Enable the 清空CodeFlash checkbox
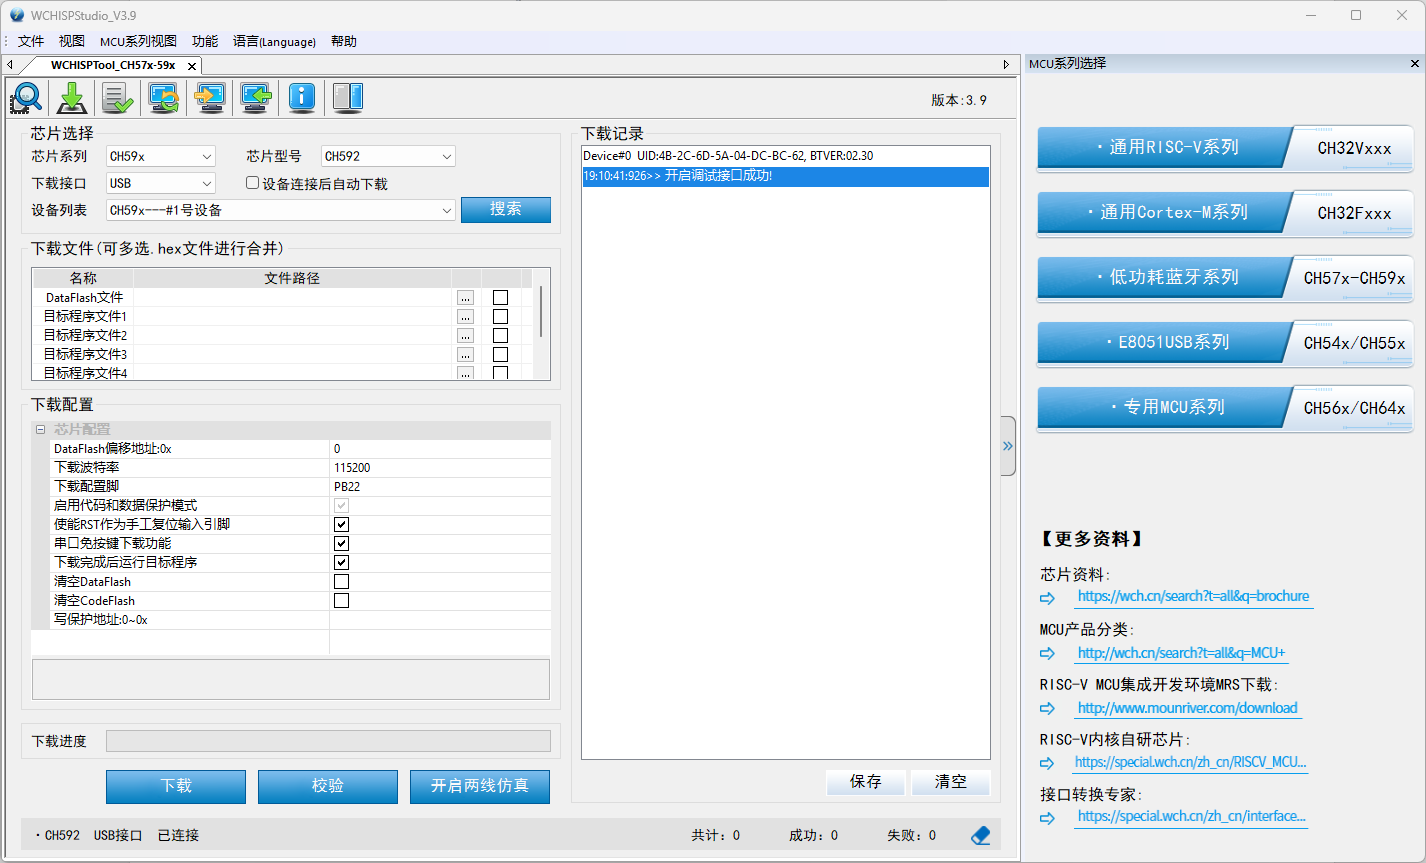Screen dimensions: 1426x863 coord(341,601)
